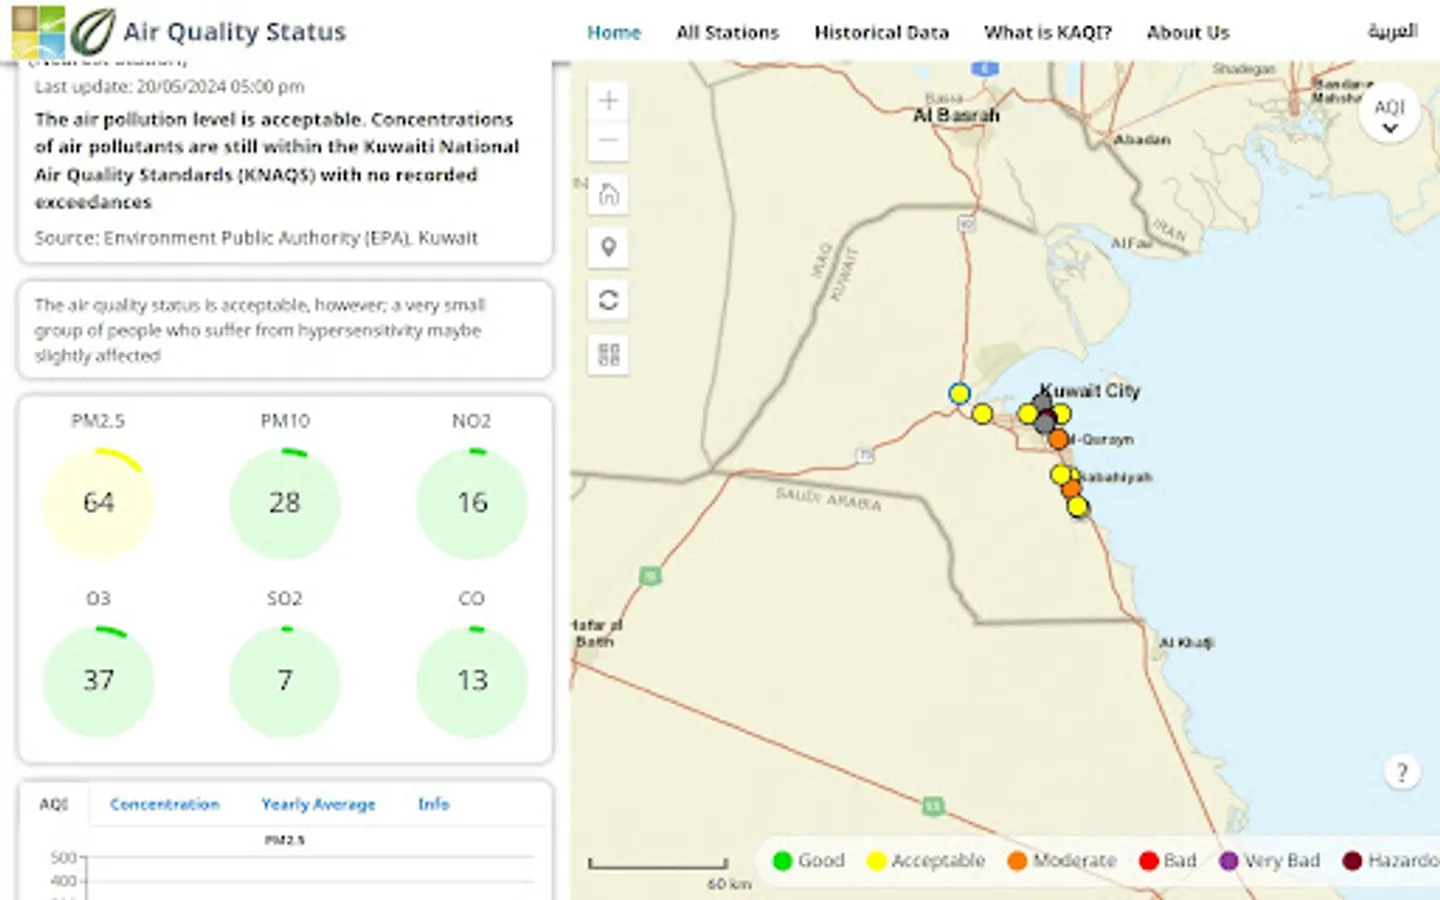Click the colored squares logo at top left
1440x900 pixels.
pyautogui.click(x=38, y=31)
